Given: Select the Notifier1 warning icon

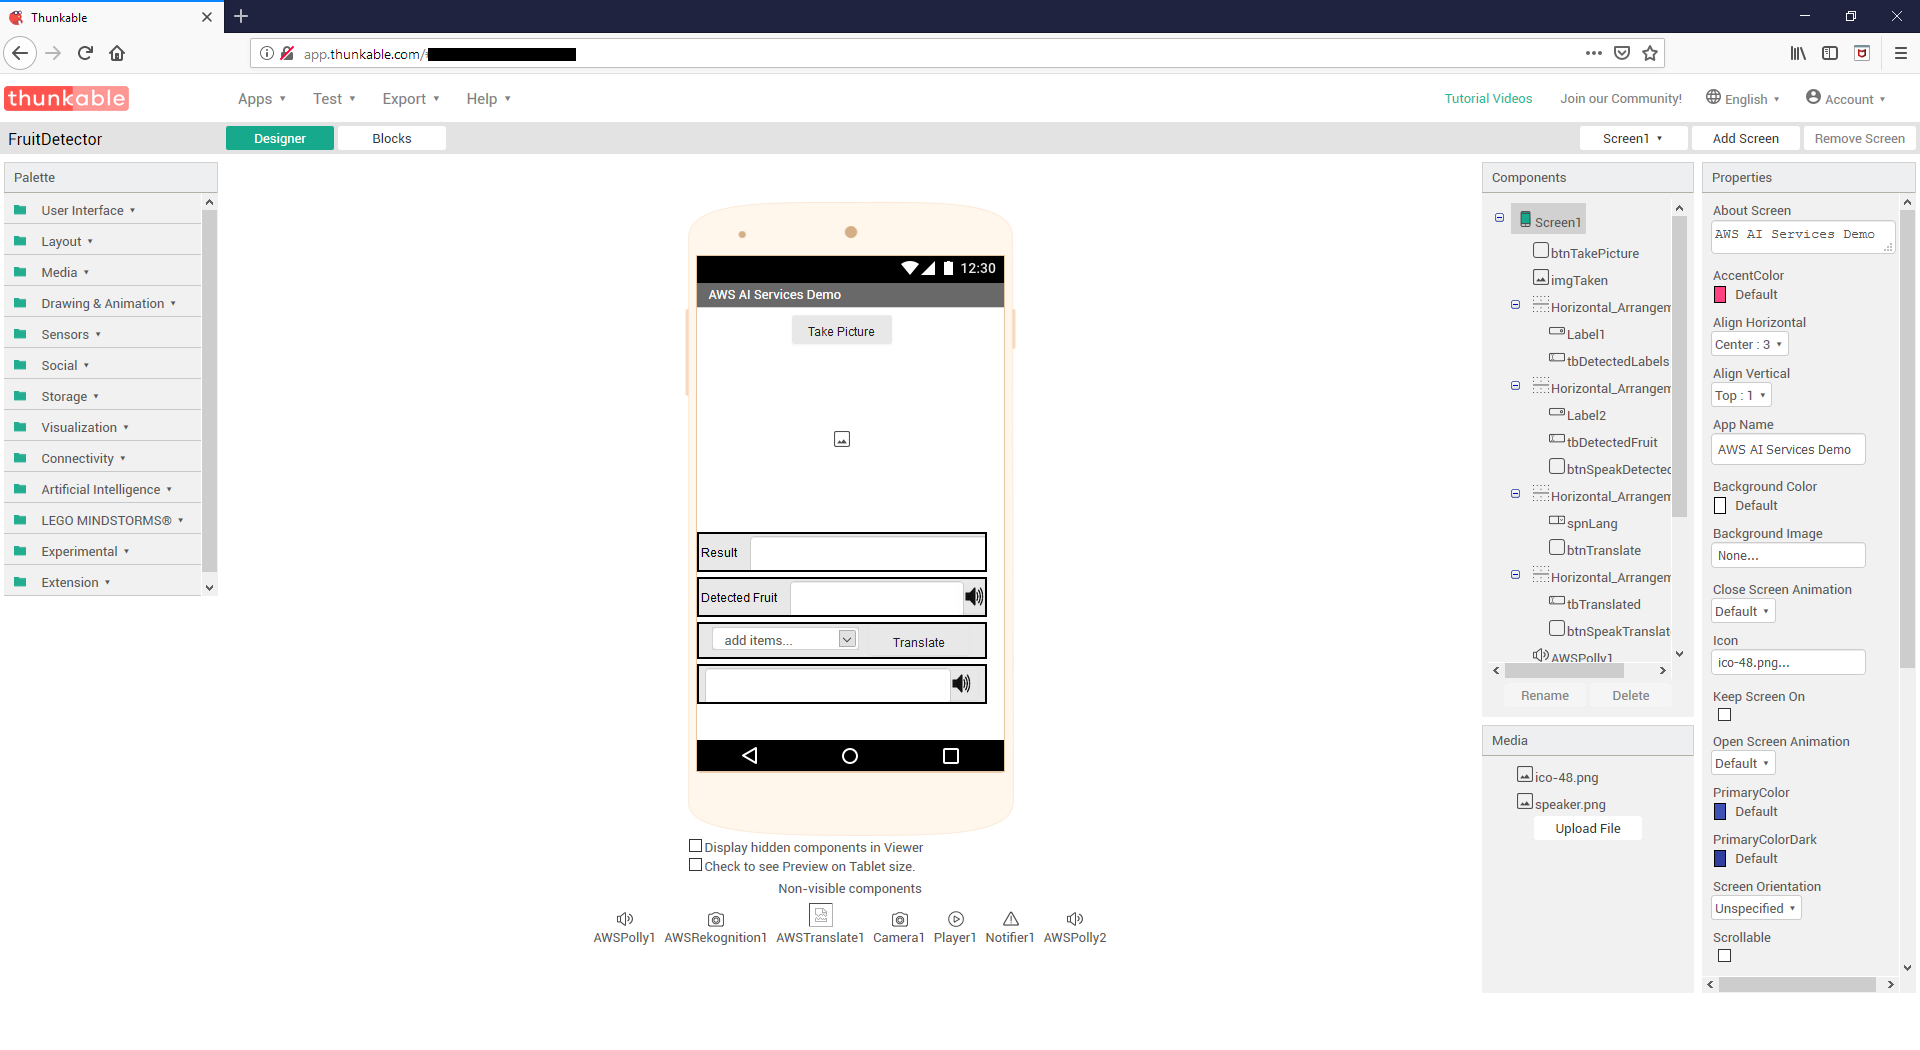Looking at the screenshot, I should click(1011, 919).
